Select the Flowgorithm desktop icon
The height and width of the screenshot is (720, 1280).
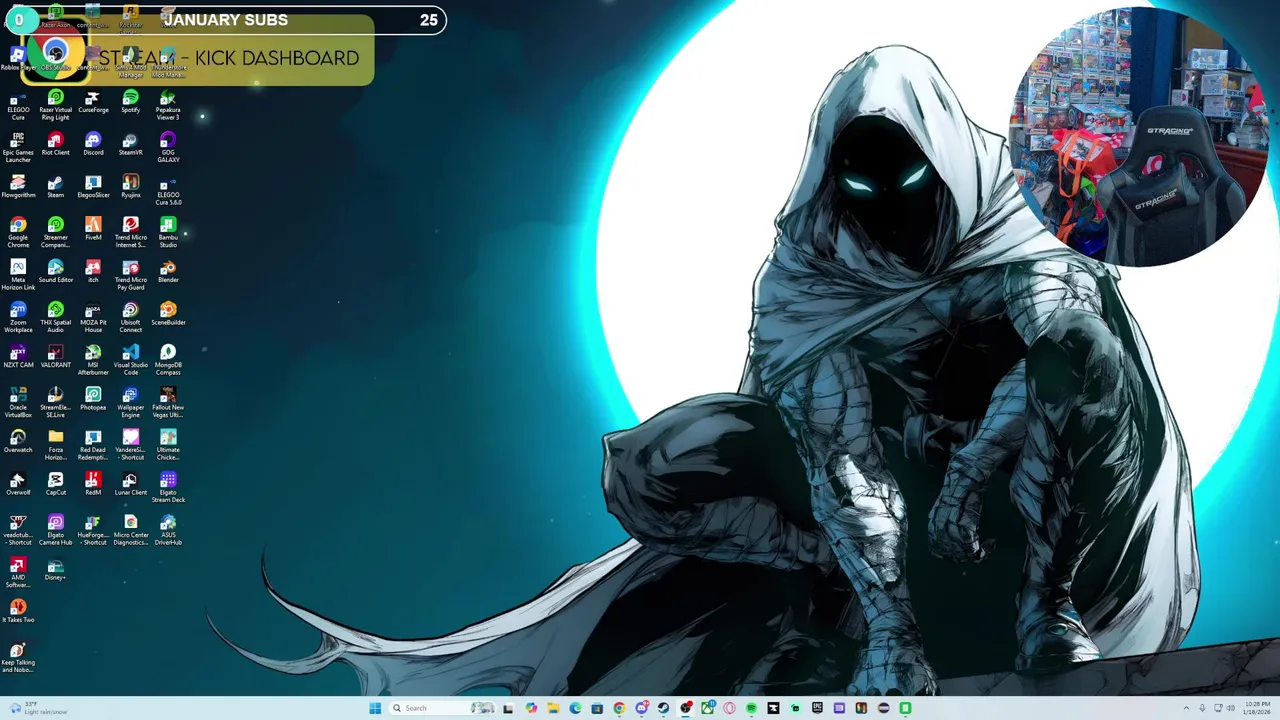18,187
